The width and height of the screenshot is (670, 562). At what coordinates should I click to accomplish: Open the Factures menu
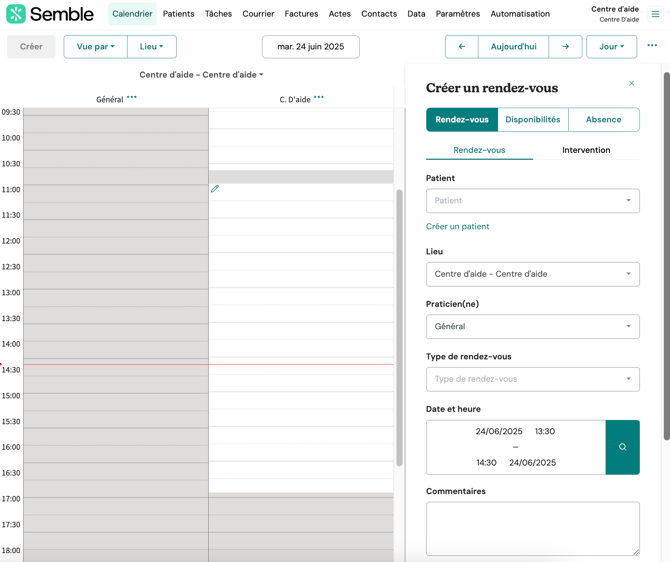coord(301,14)
